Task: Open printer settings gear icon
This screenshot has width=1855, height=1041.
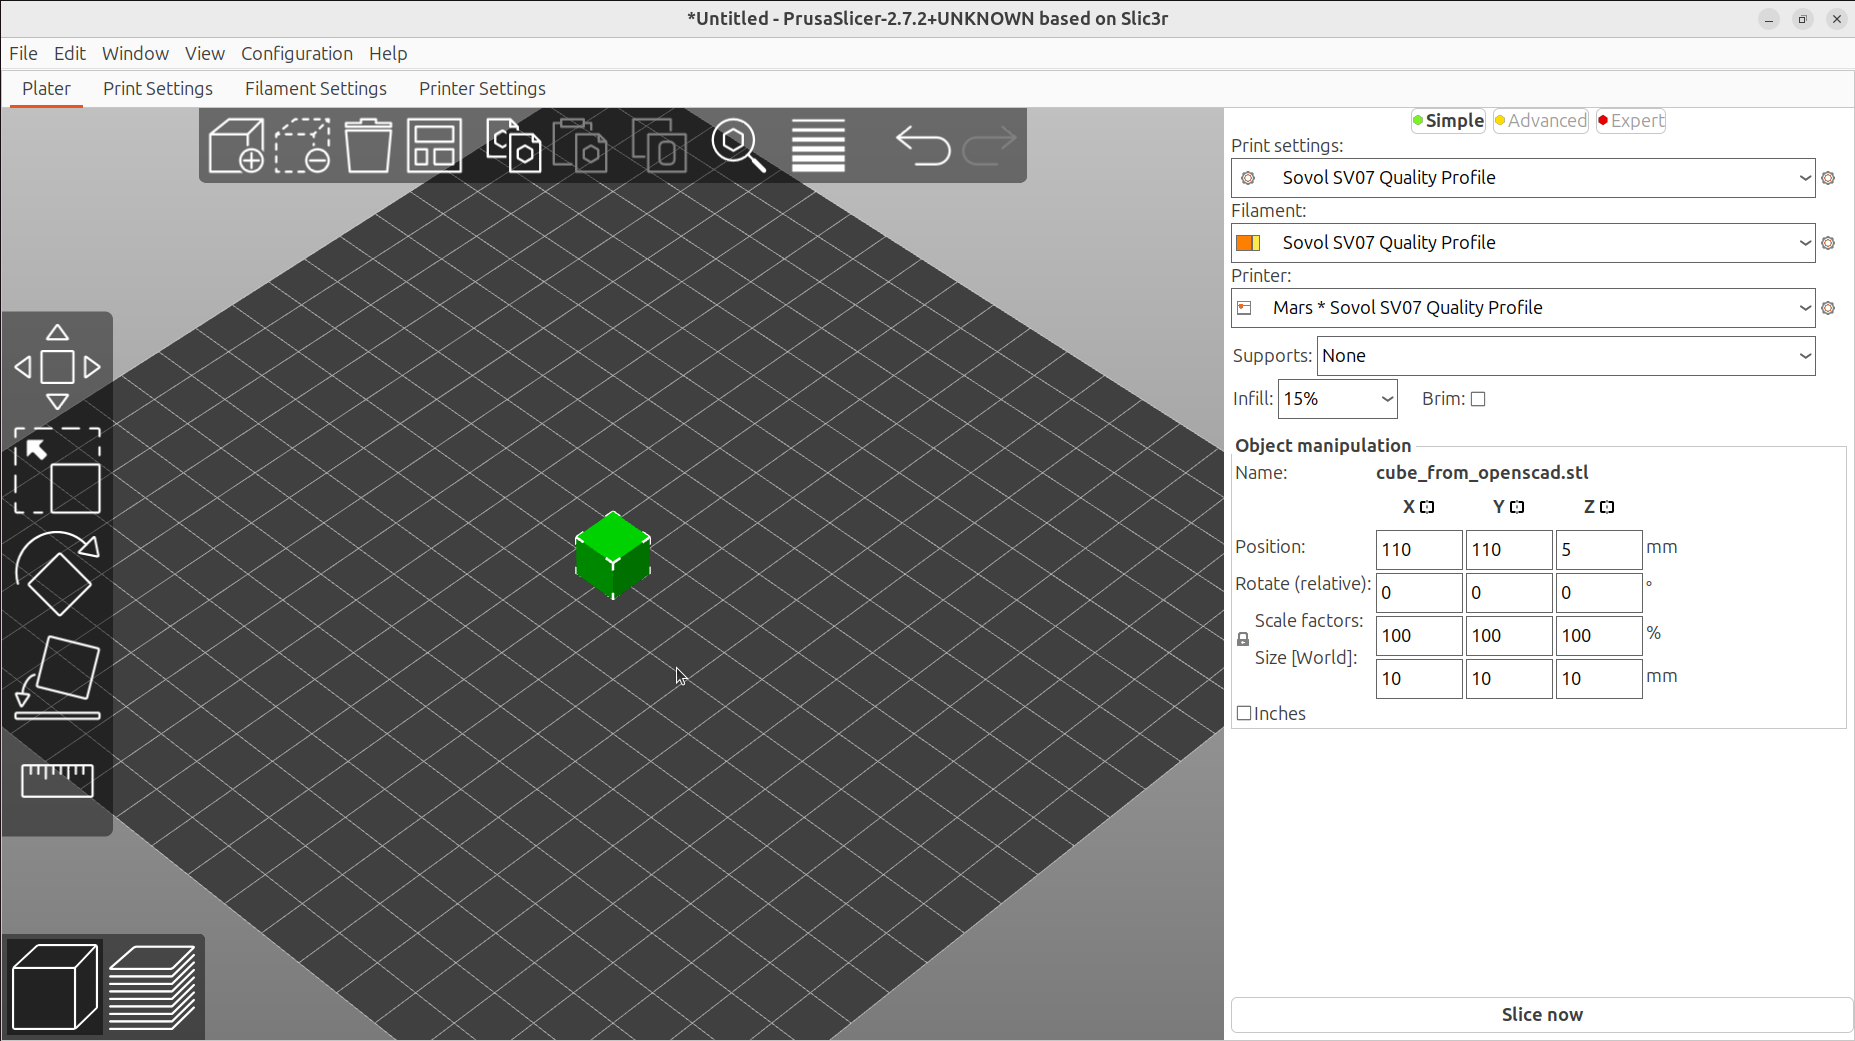Action: tap(1829, 308)
